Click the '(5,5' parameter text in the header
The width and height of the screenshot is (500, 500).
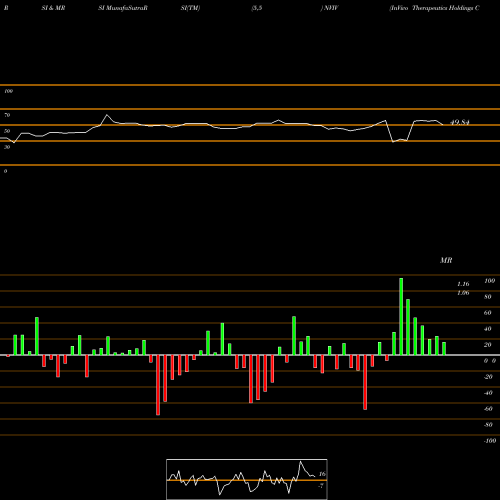(x=257, y=8)
